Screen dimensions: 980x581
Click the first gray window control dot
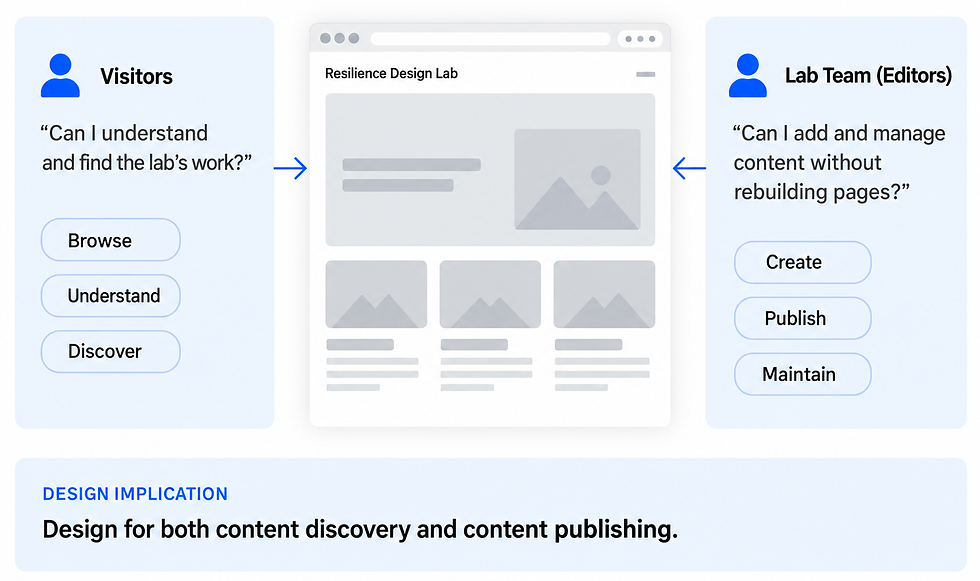(x=325, y=38)
